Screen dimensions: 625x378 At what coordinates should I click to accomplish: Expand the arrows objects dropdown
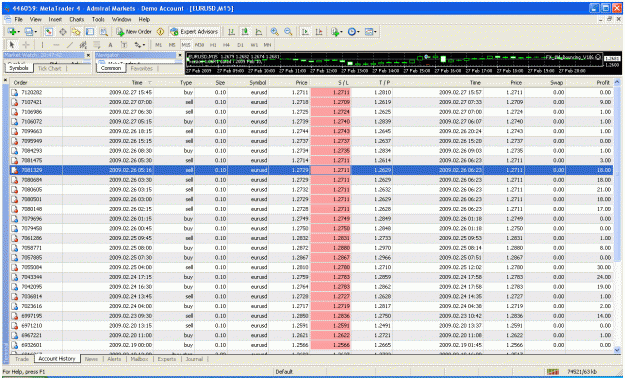pos(144,45)
